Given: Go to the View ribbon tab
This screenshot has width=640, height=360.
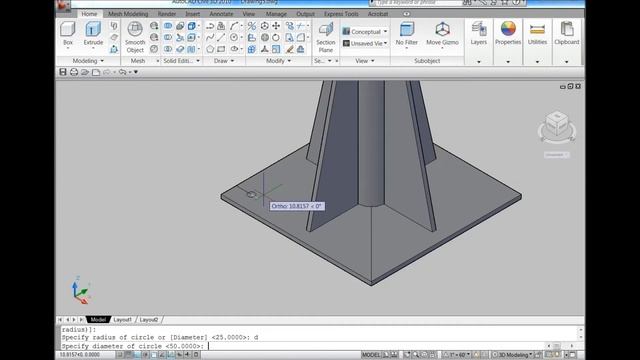Looking at the screenshot, I should (249, 14).
